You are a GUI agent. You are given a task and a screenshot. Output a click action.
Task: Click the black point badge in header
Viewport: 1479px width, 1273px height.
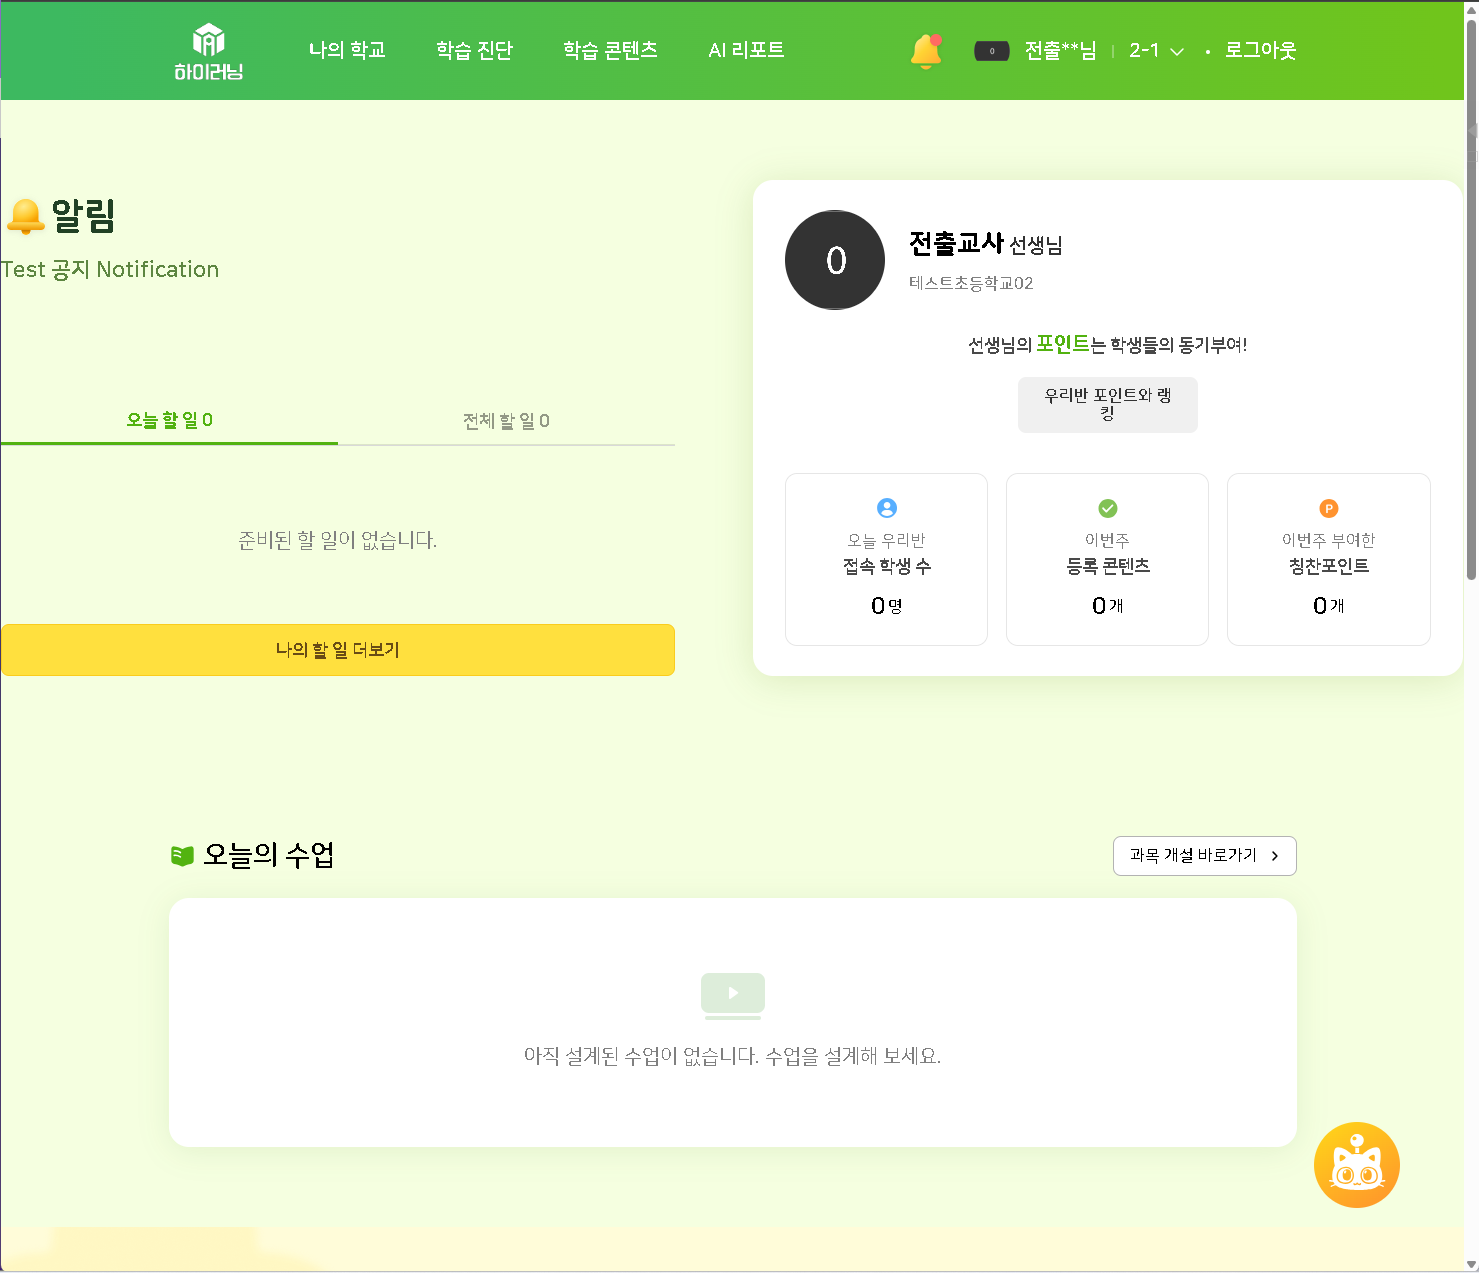click(991, 51)
